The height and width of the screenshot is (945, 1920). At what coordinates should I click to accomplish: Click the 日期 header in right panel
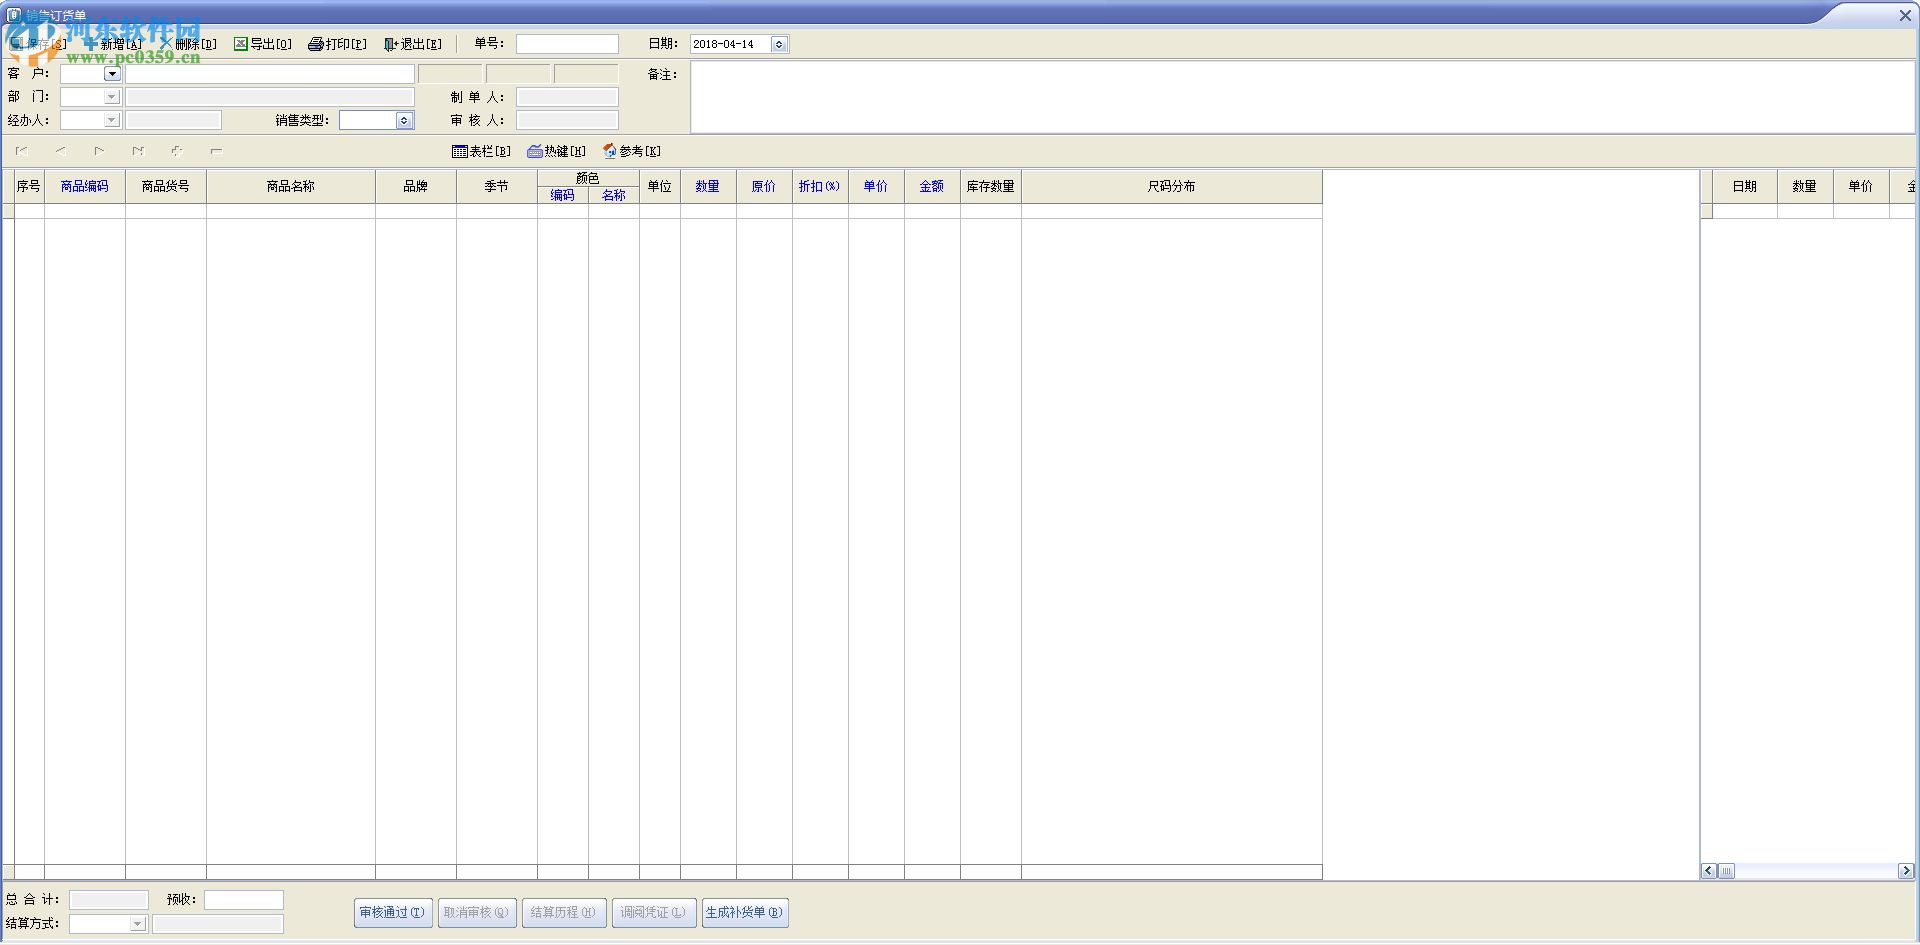[1745, 187]
